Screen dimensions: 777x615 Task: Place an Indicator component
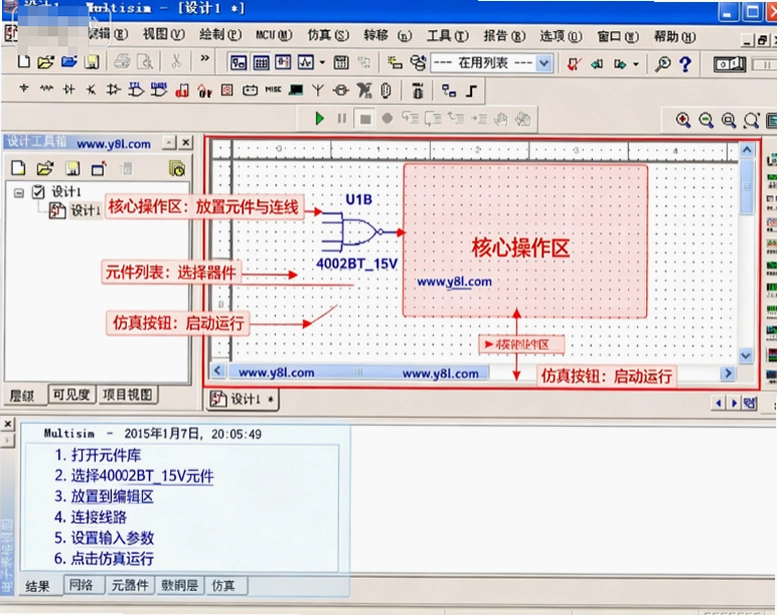click(227, 90)
